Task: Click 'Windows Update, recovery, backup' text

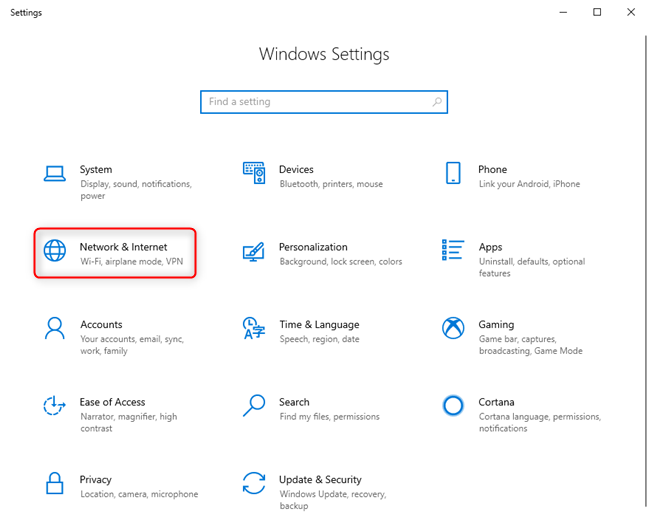Action: point(333,500)
